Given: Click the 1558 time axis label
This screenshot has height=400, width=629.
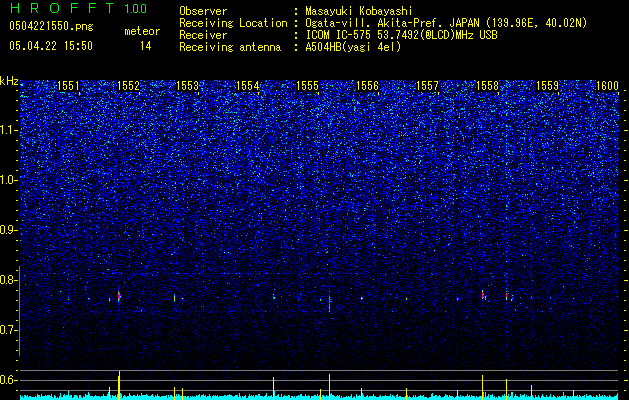Looking at the screenshot, I should (487, 86).
